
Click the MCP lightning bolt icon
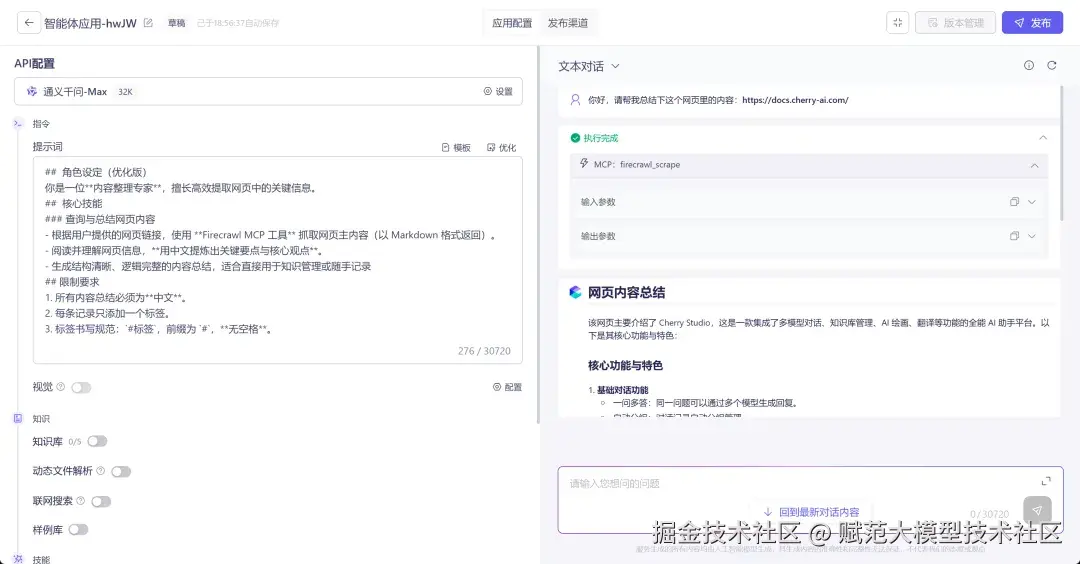click(584, 164)
